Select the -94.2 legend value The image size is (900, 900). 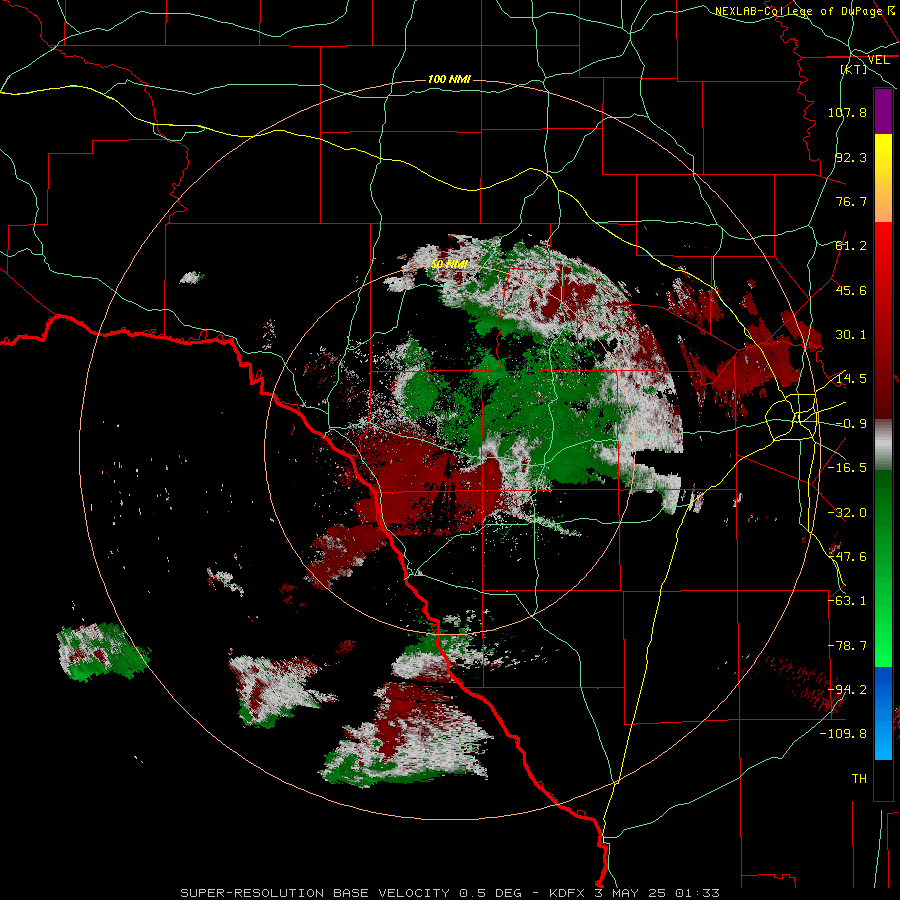847,689
